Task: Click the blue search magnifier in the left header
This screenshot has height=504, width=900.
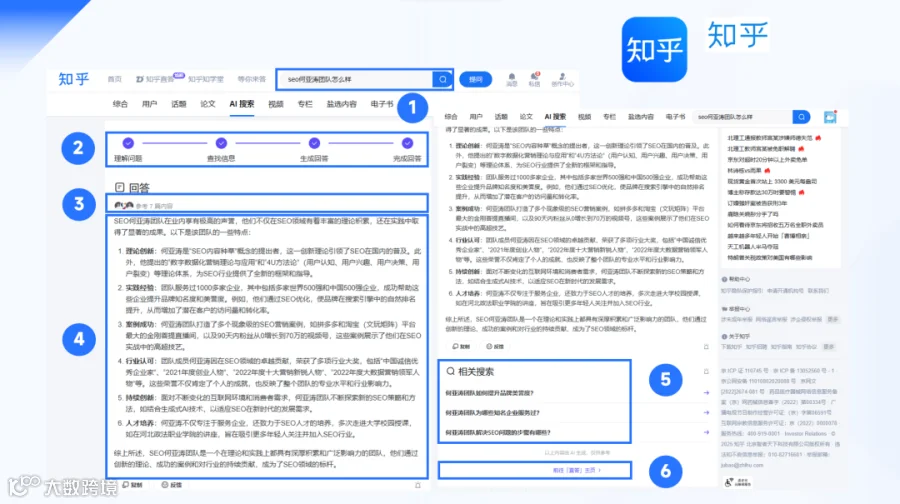Action: pyautogui.click(x=442, y=79)
